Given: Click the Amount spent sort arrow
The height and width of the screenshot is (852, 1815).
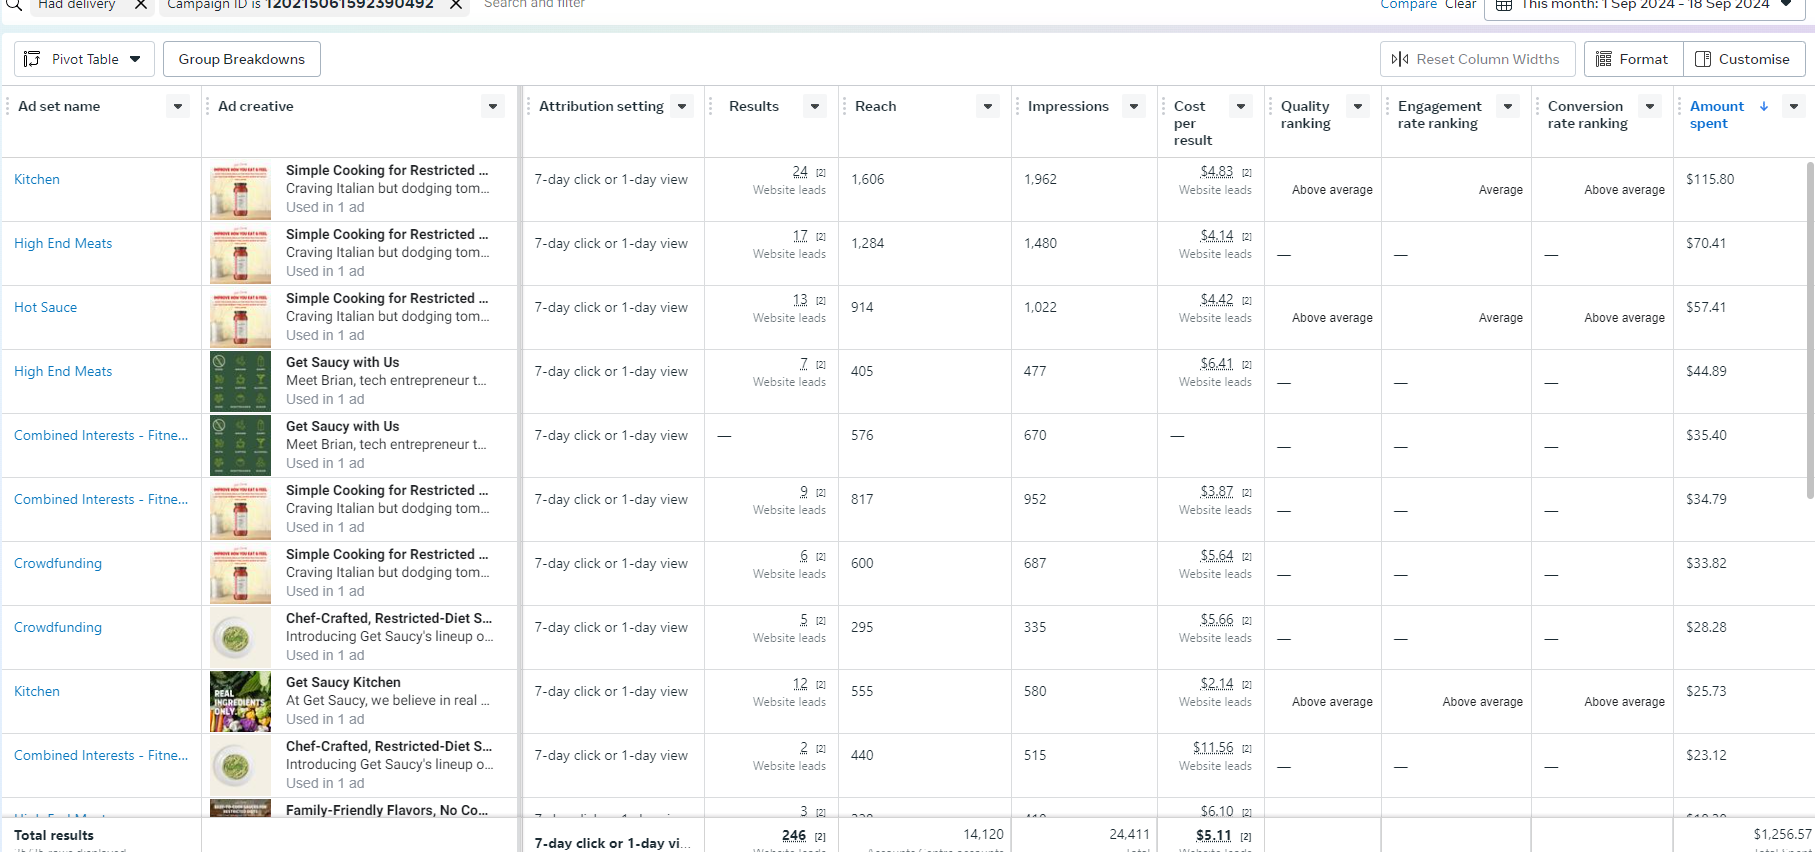Looking at the screenshot, I should (1764, 106).
